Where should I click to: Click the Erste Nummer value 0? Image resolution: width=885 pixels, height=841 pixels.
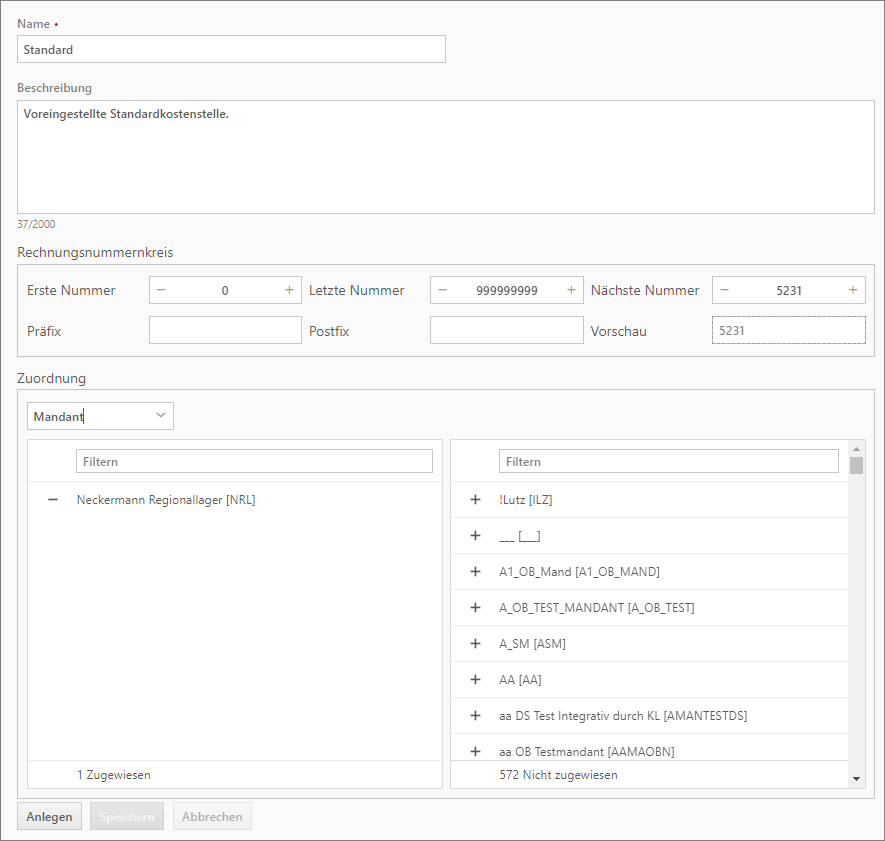coord(225,290)
